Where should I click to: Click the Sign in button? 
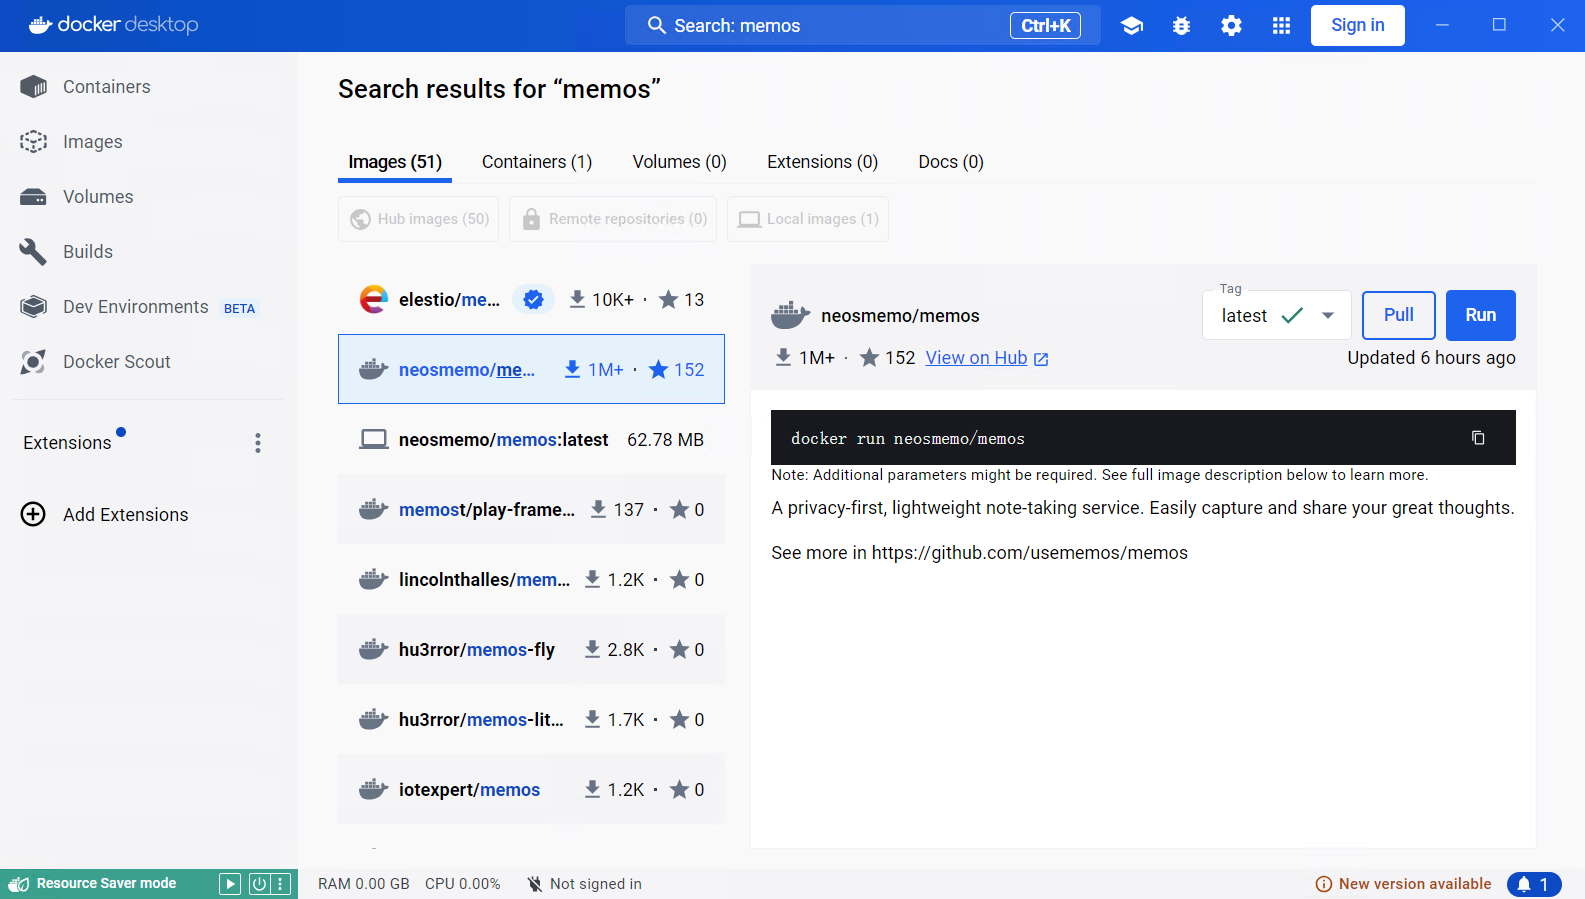[x=1358, y=26]
